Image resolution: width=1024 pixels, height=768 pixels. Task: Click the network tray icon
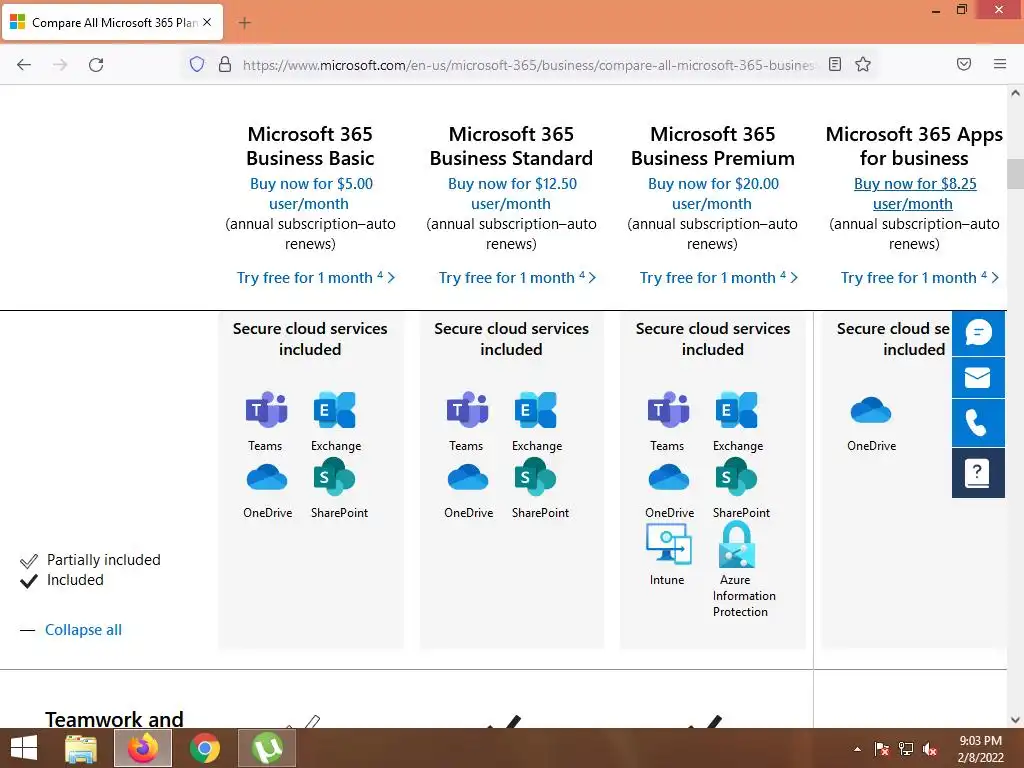coord(906,749)
